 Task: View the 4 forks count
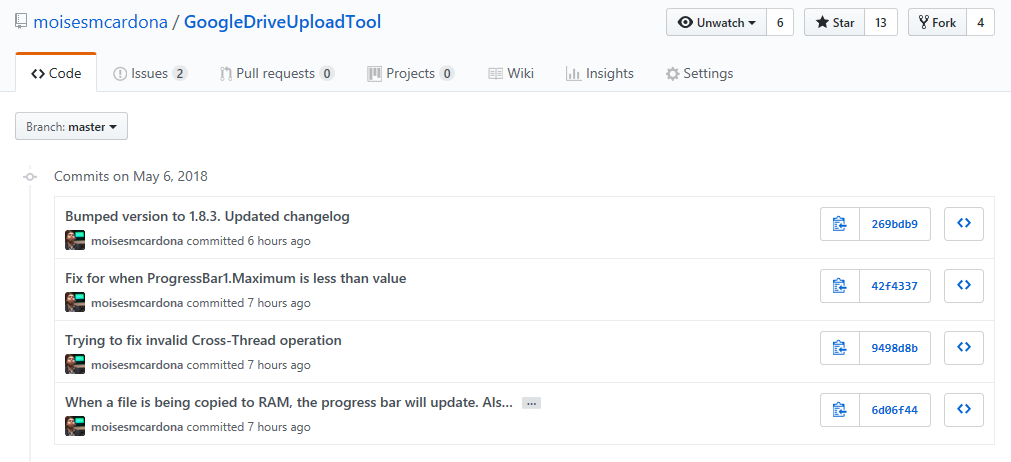tap(981, 23)
